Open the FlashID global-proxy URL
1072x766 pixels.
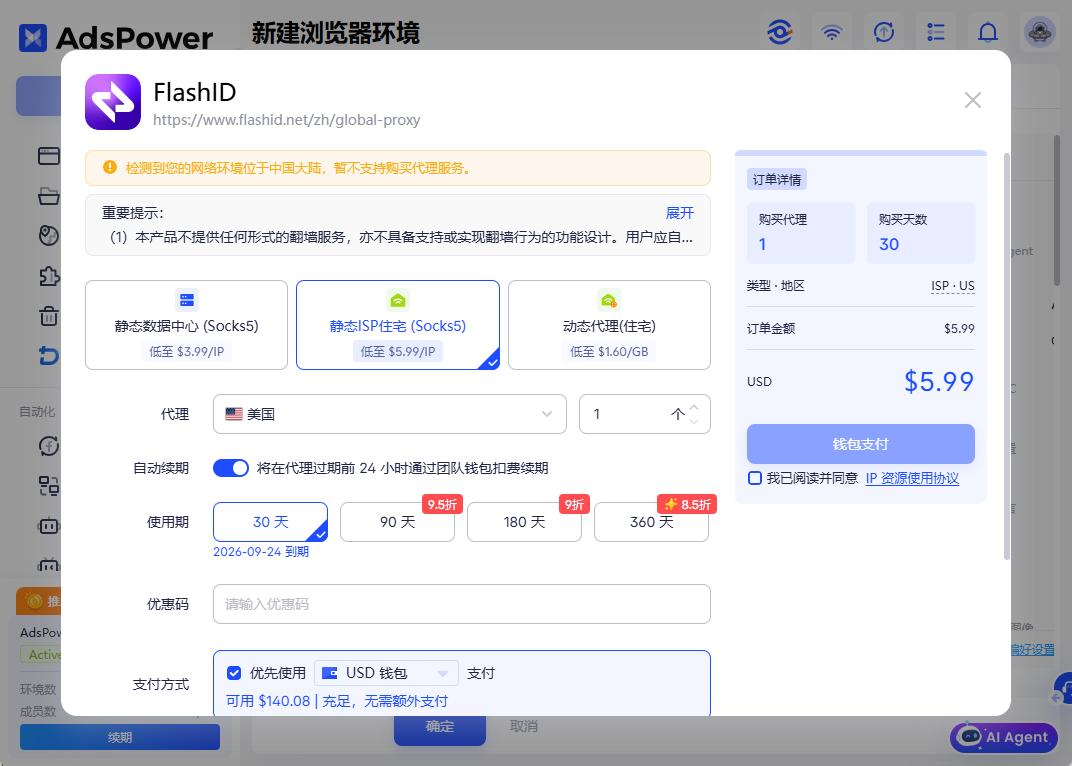click(x=286, y=120)
